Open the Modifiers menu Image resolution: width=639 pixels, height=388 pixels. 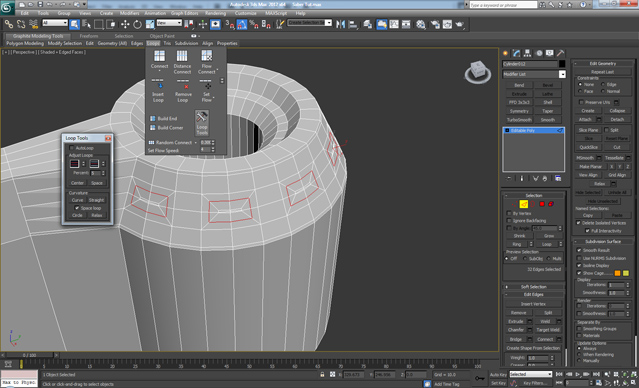click(129, 13)
